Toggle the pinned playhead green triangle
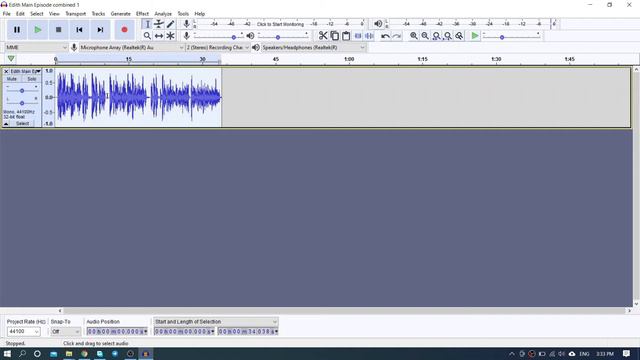The width and height of the screenshot is (640, 360). click(x=11, y=59)
